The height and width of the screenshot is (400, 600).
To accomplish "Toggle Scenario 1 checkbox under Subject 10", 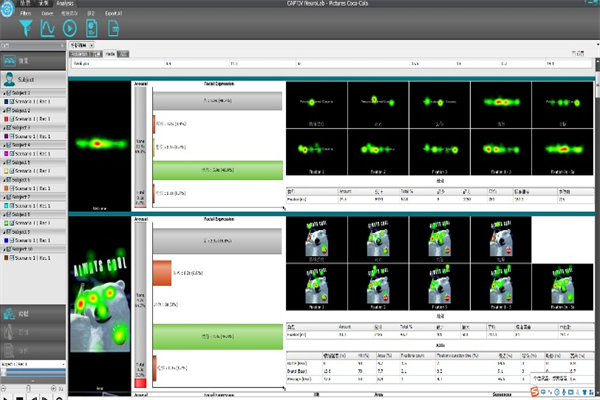I will coord(12,258).
